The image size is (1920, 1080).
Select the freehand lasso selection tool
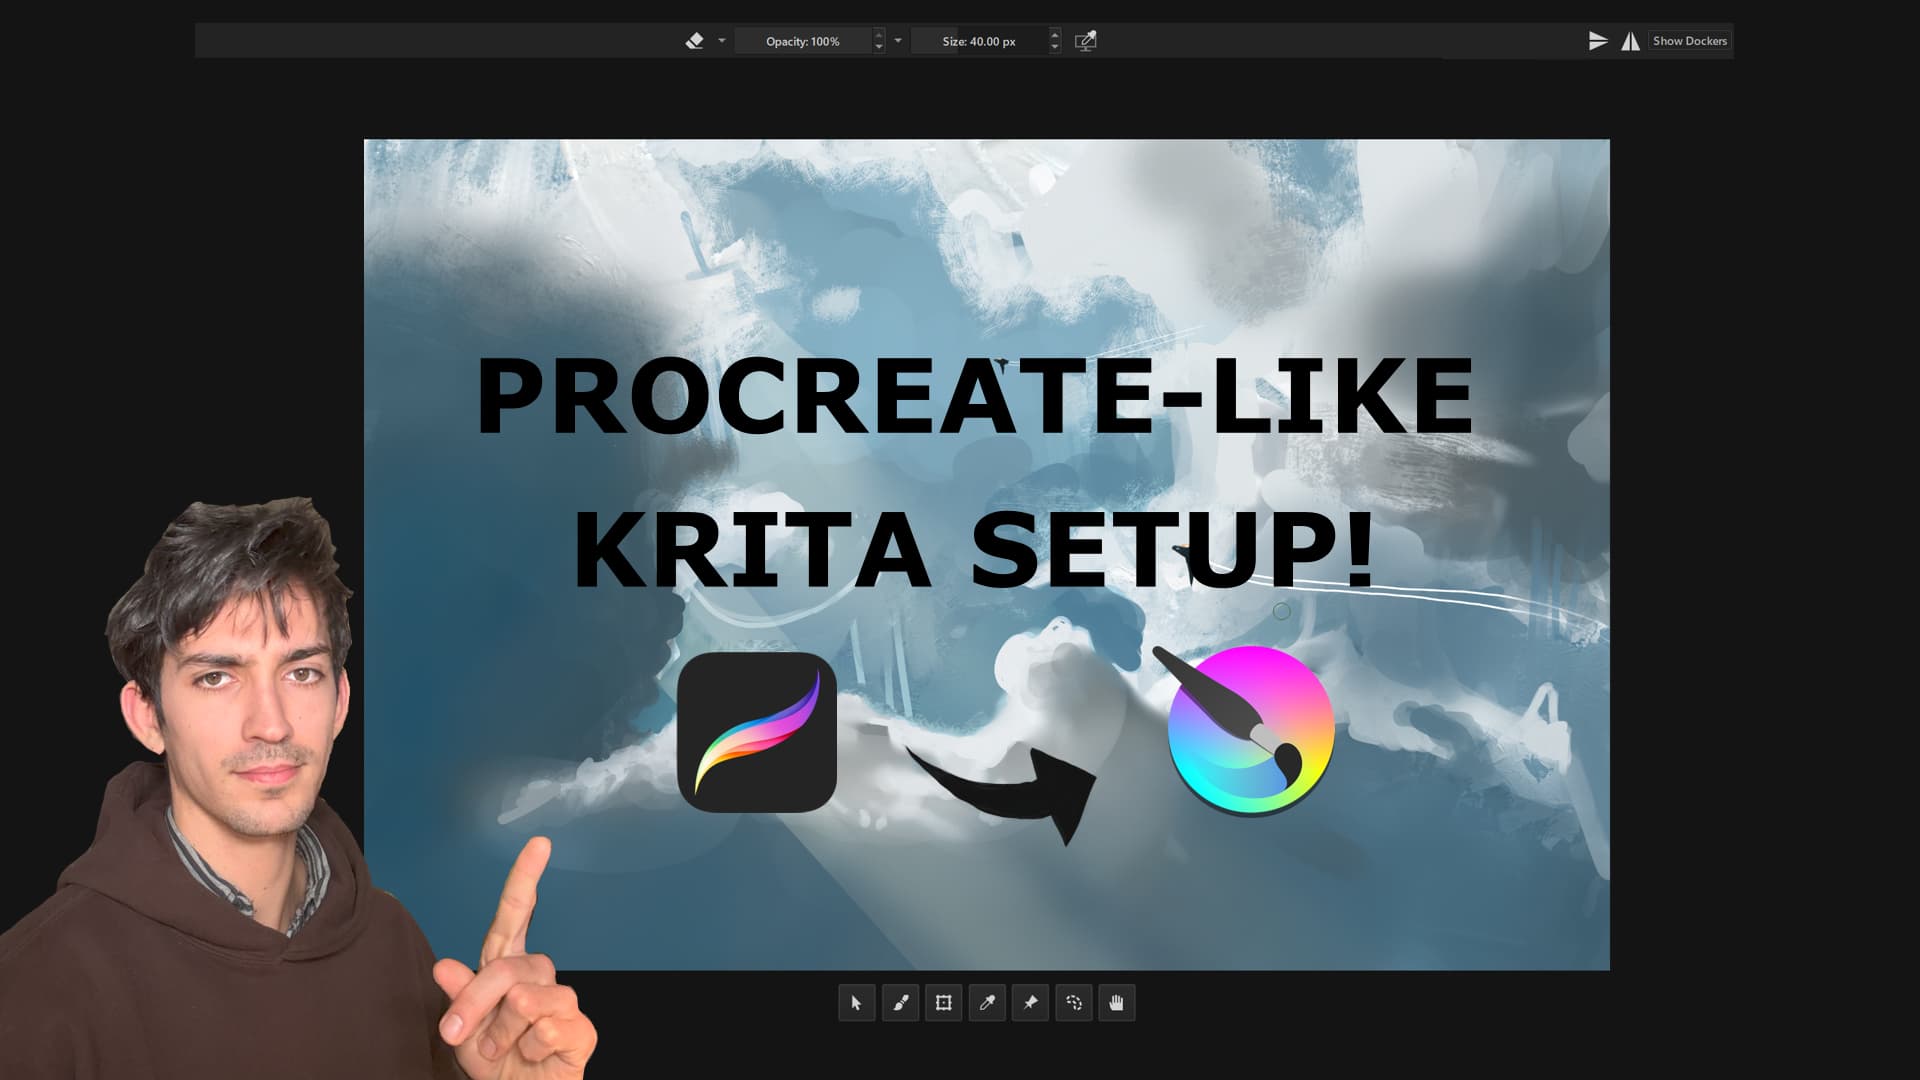tap(1074, 1003)
